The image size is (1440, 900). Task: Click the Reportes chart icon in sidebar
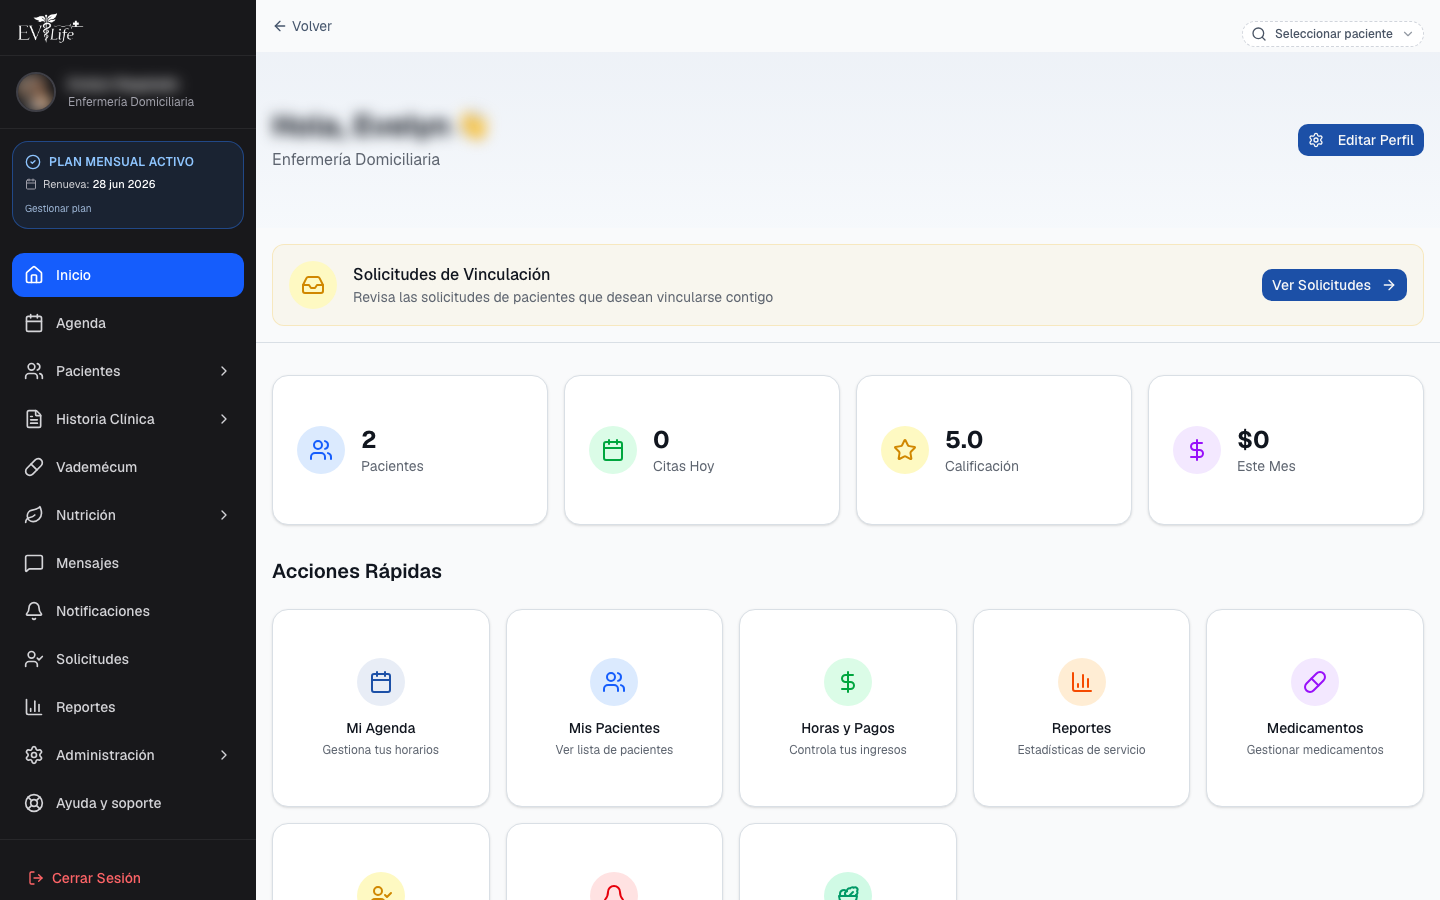tap(34, 707)
